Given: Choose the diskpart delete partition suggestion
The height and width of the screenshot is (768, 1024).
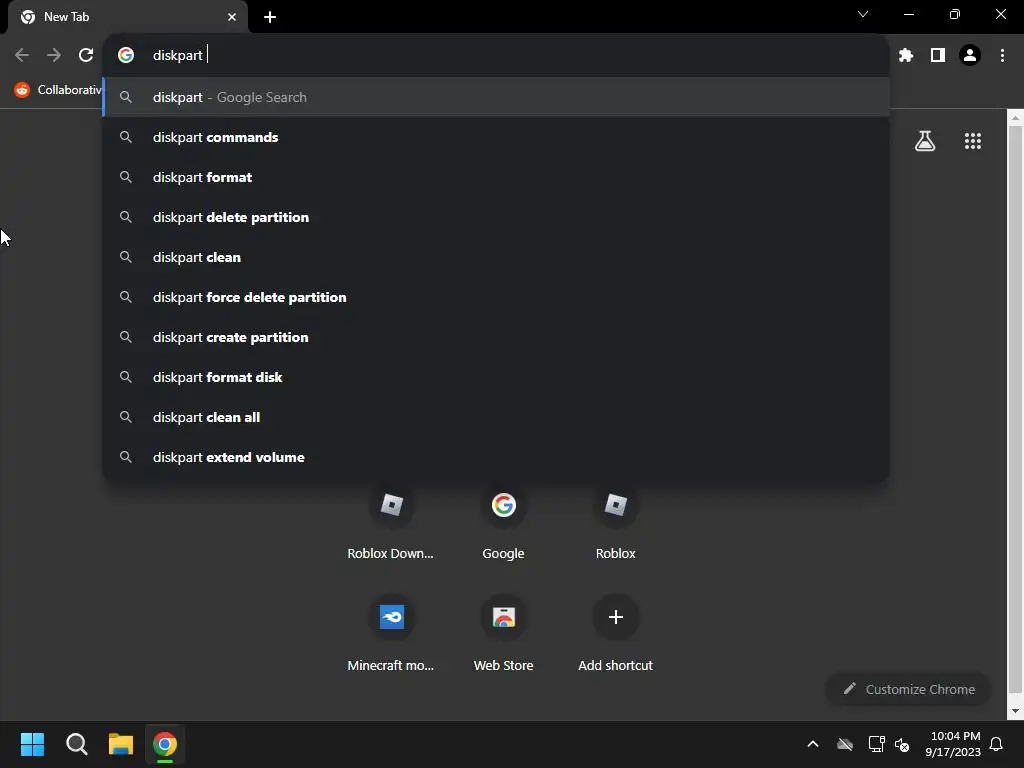Looking at the screenshot, I should pyautogui.click(x=496, y=217).
